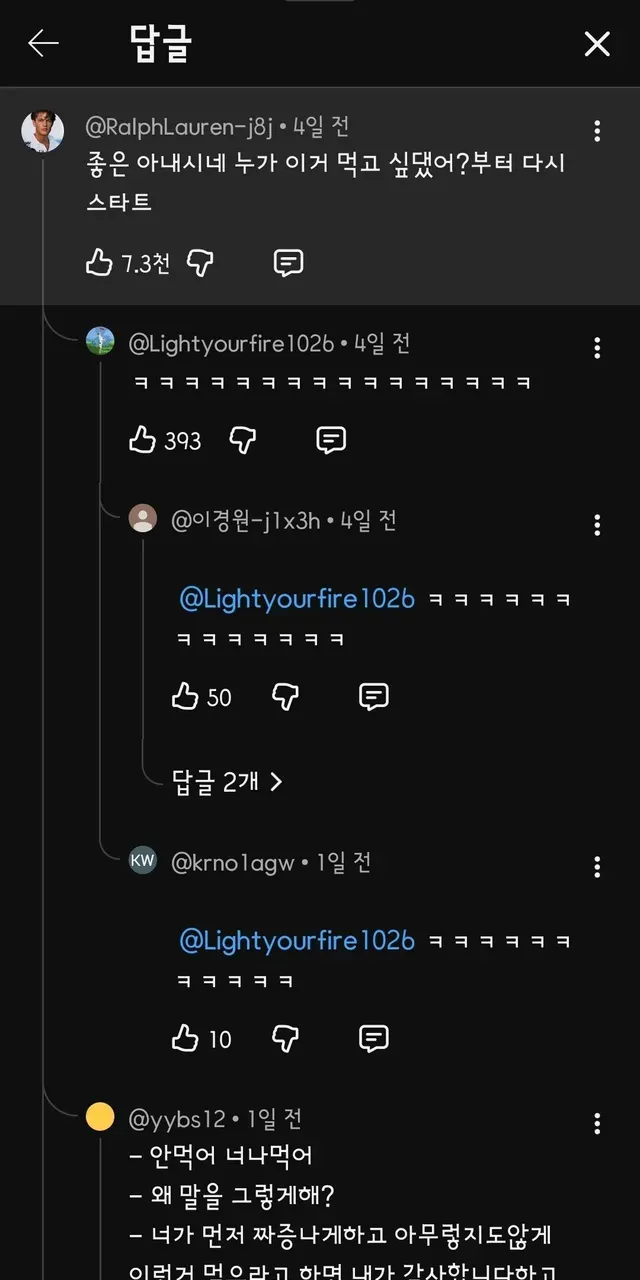Expand the 답글 2개 replies
This screenshot has width=640, height=1280.
pos(228,782)
